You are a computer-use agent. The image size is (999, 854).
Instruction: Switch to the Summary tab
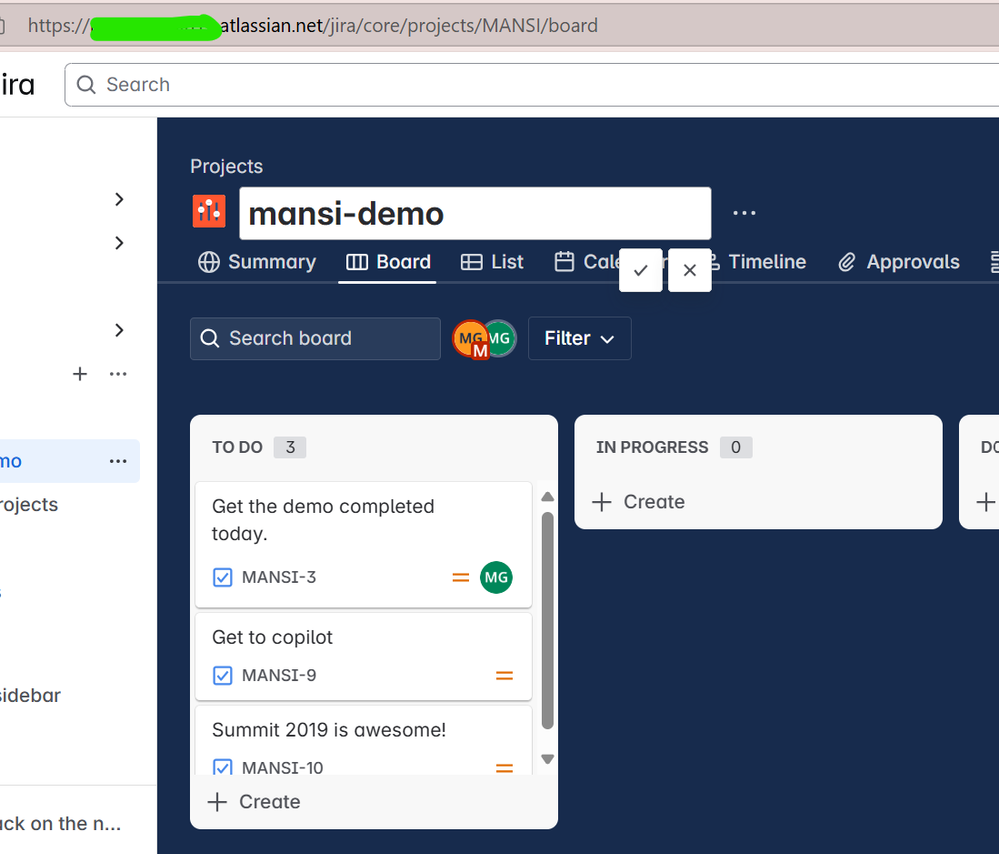tap(257, 262)
